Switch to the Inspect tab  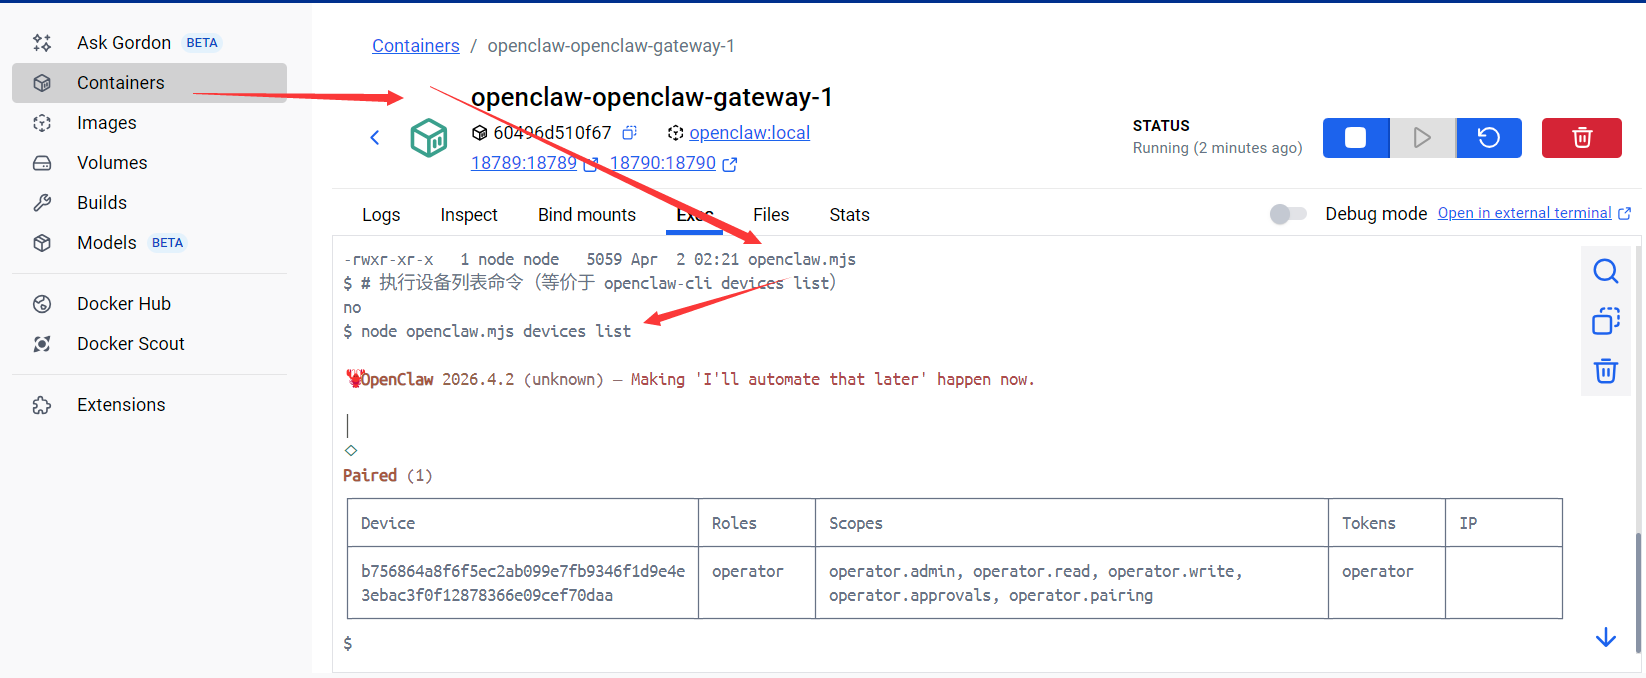(469, 215)
